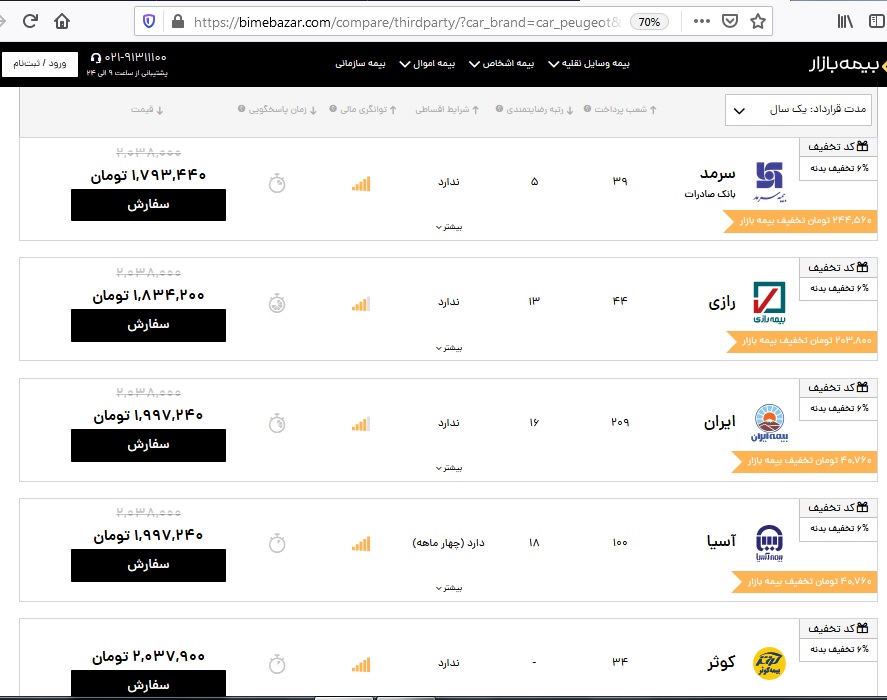This screenshot has height=700, width=887.
Task: Open the مدت قرارداد: یک سال dropdown
Action: (798, 110)
